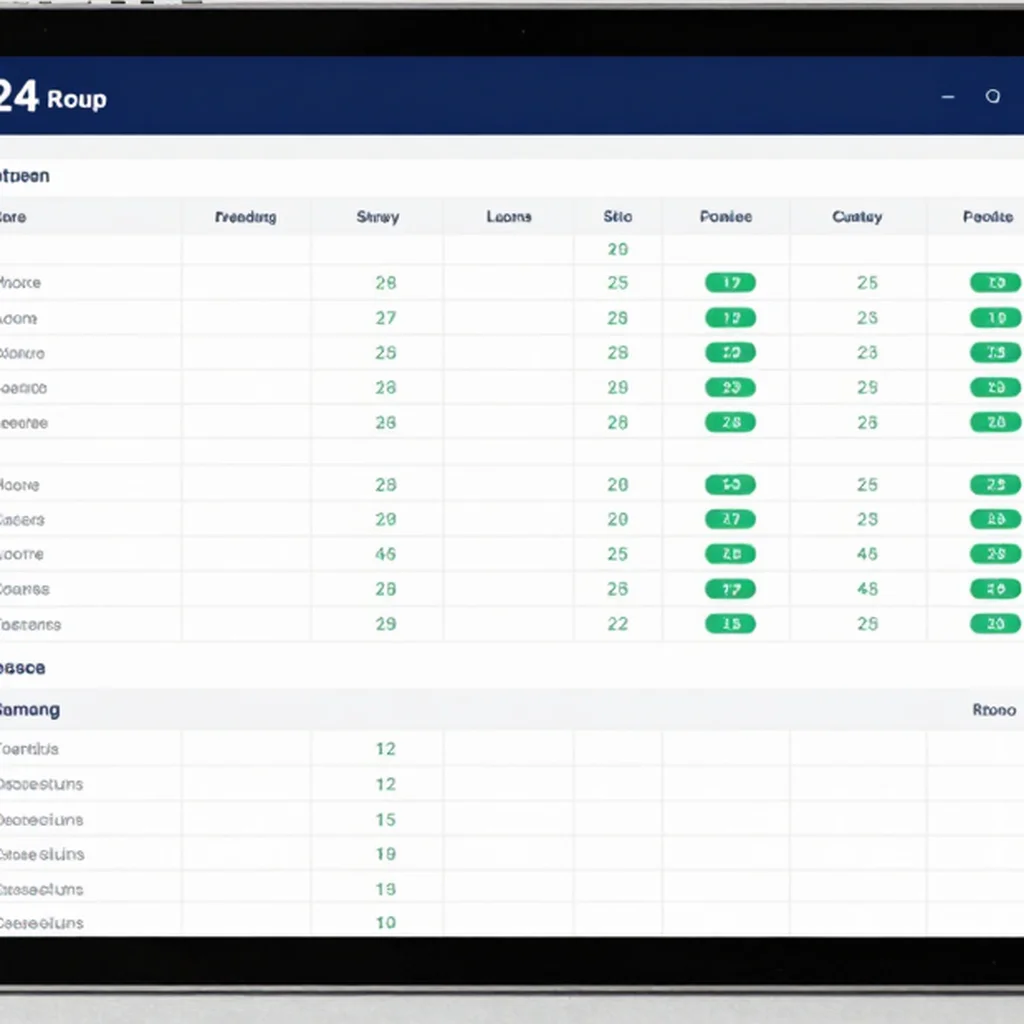The height and width of the screenshot is (1024, 1024).
Task: Select the "13" value in the Samang table
Action: point(385,889)
